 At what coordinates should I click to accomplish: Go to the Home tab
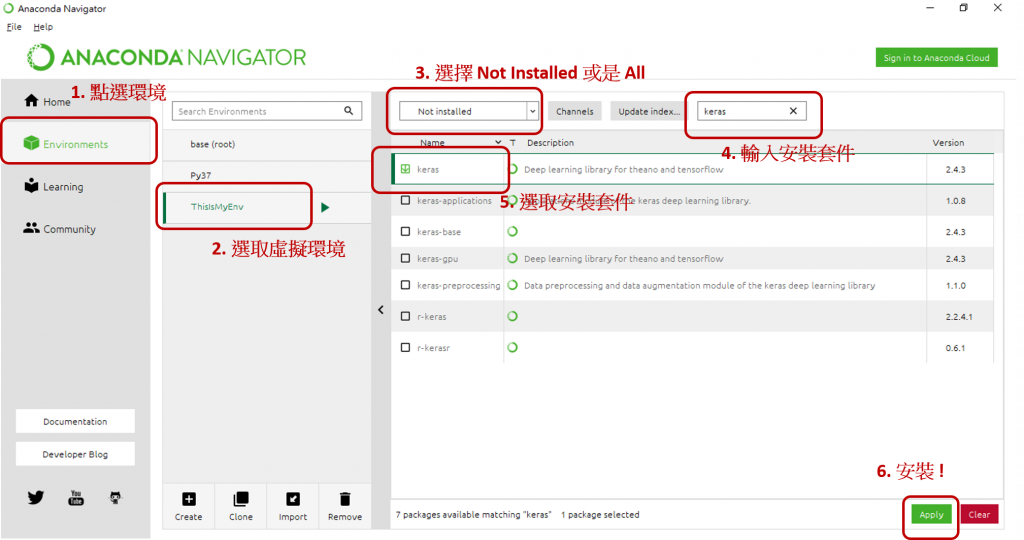(48, 102)
